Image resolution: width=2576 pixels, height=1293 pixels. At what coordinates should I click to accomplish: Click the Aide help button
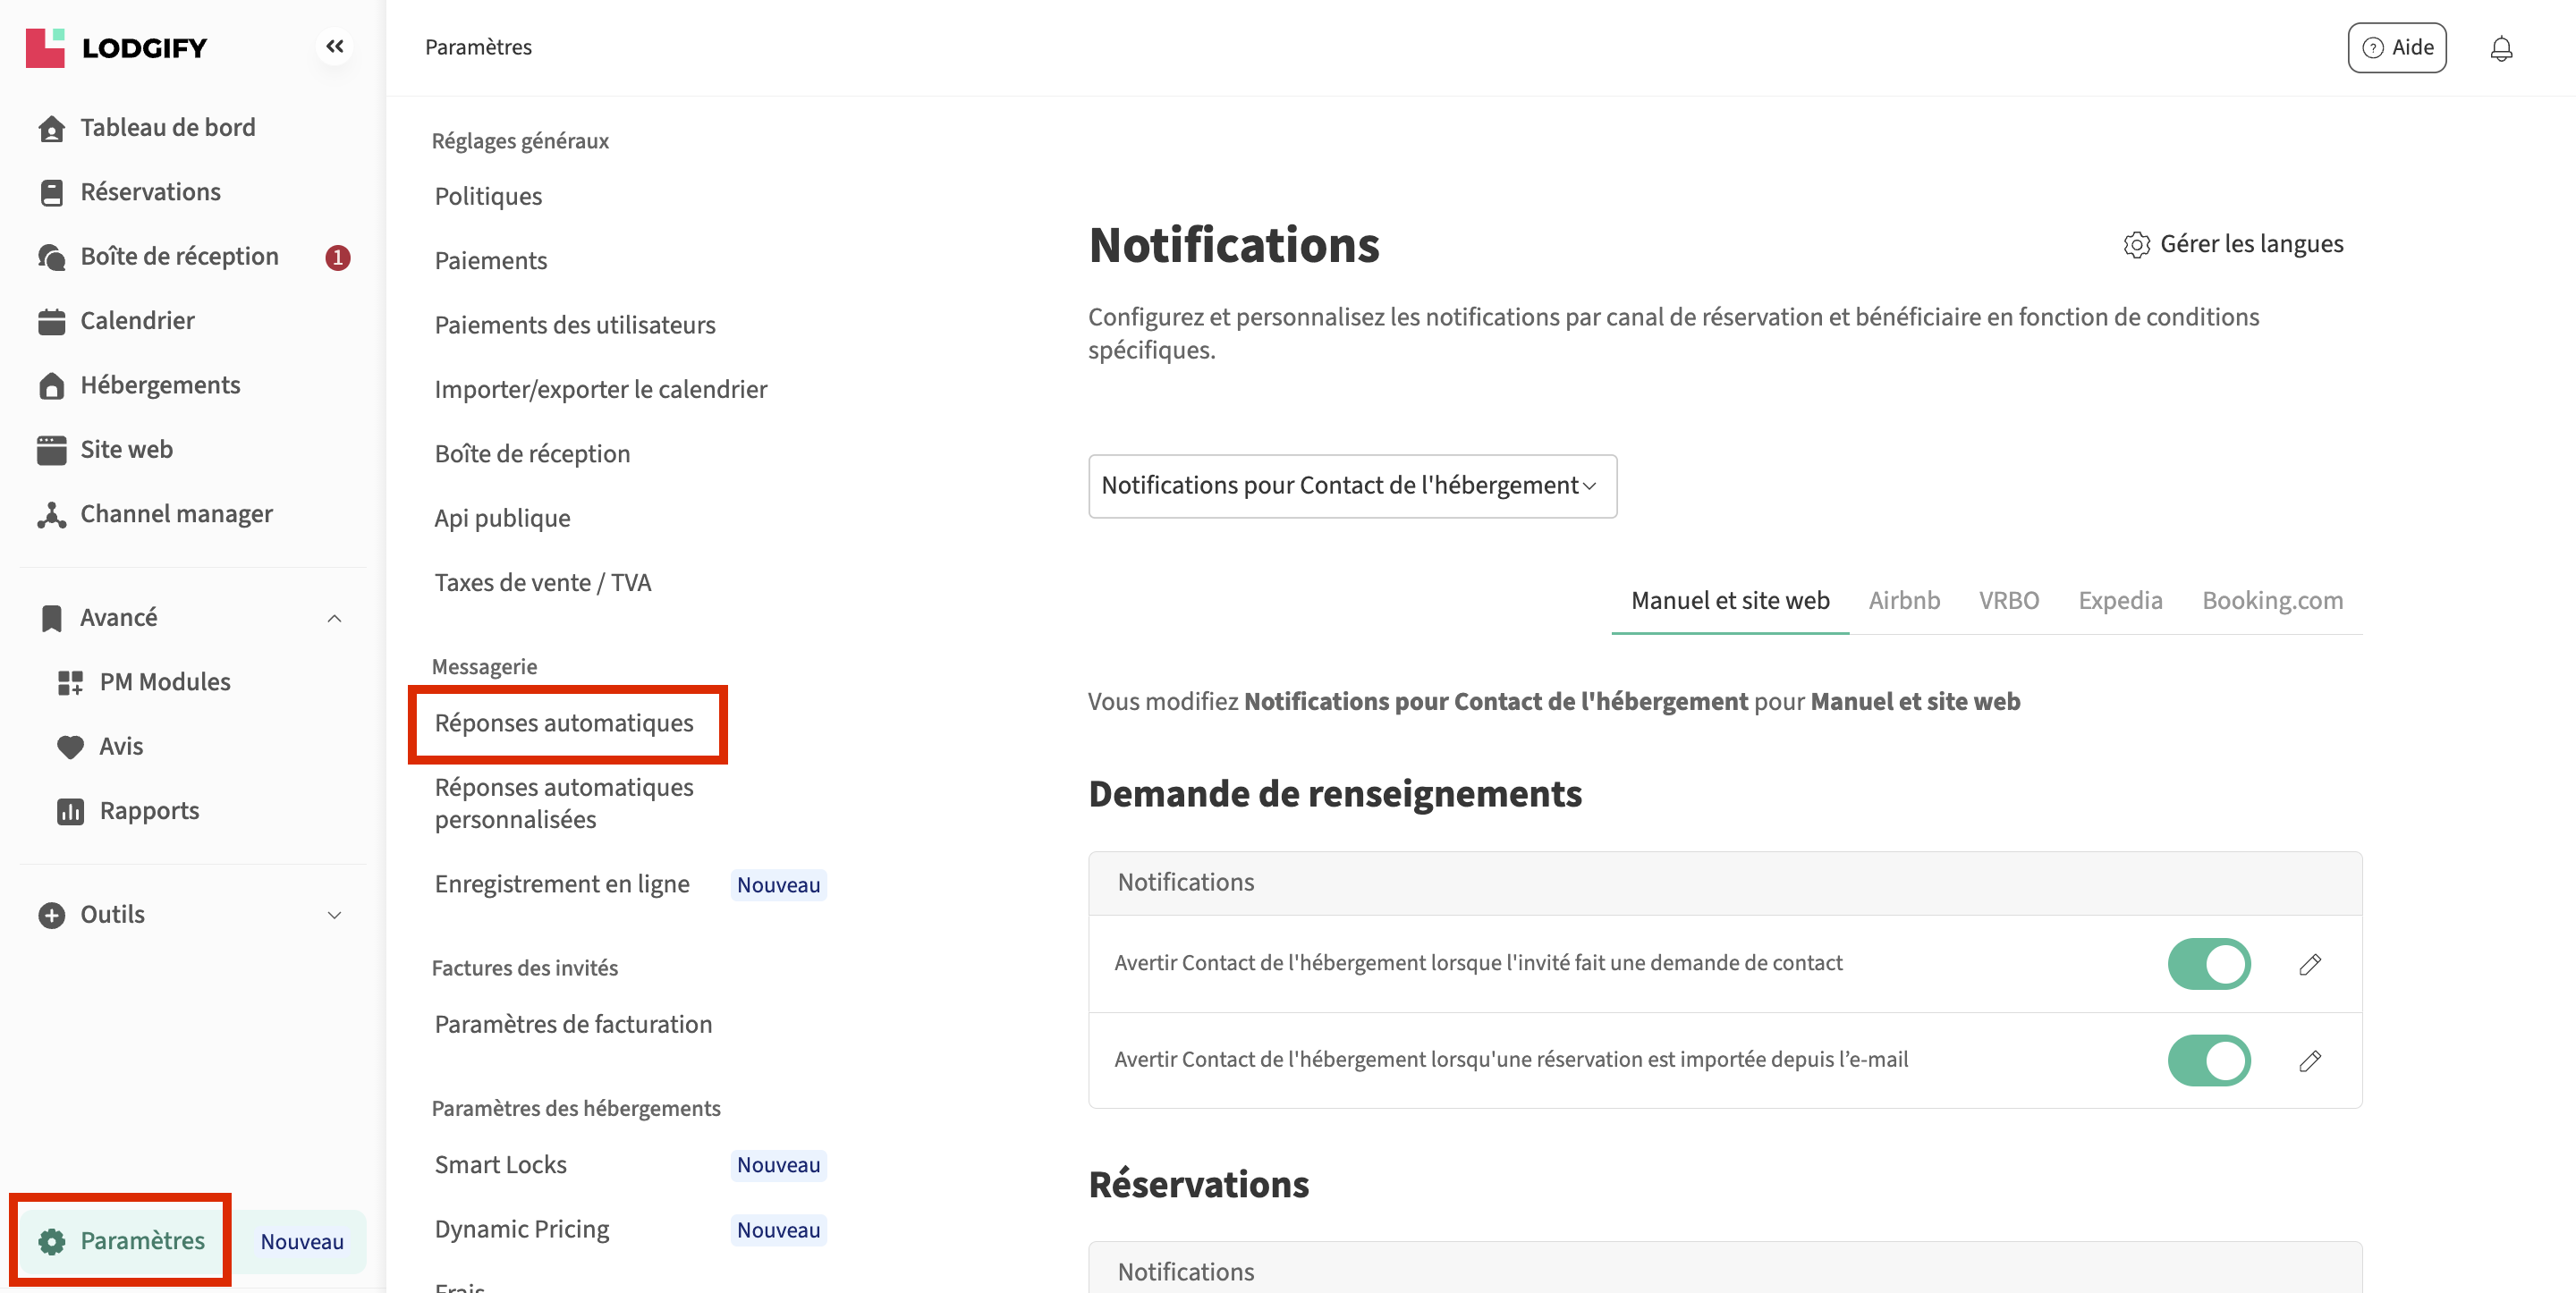point(2396,48)
